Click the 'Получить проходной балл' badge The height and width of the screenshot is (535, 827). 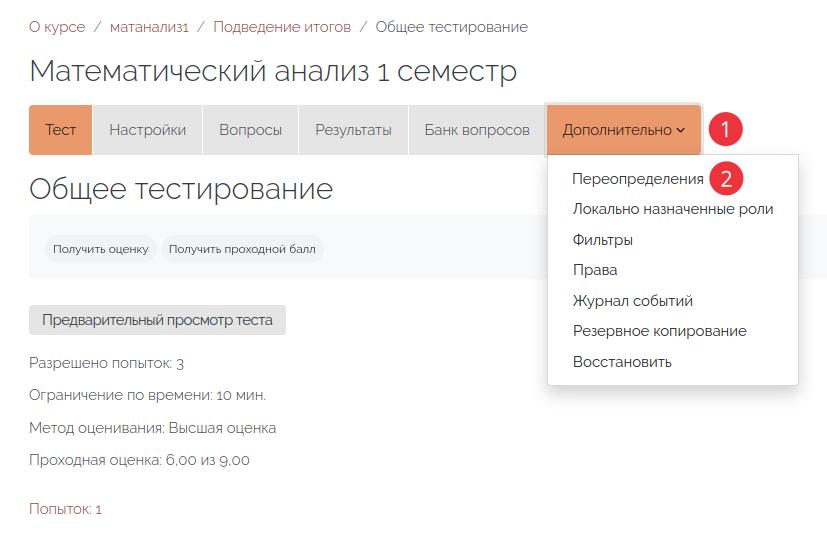click(242, 249)
